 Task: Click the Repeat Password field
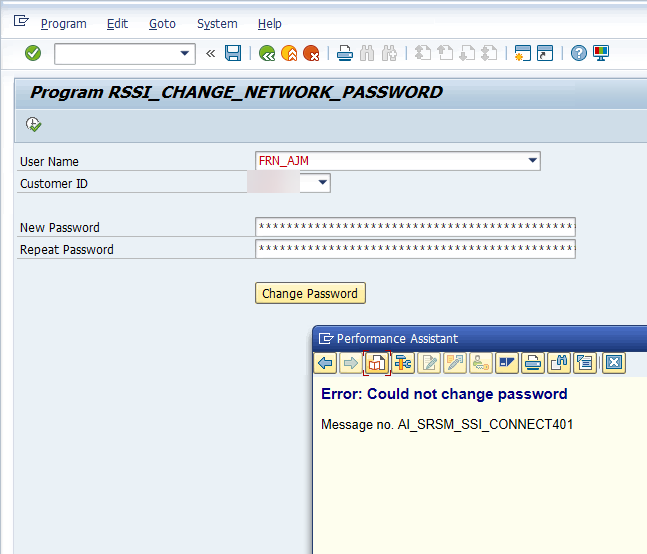pyautogui.click(x=416, y=249)
